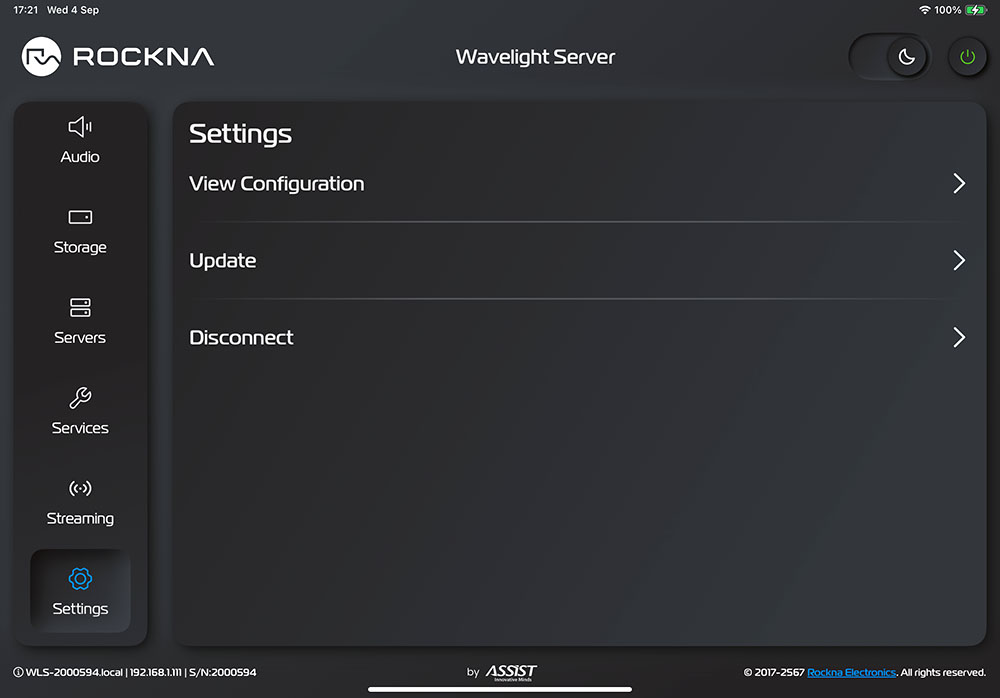Image resolution: width=1000 pixels, height=698 pixels.
Task: Click the Services wrench icon
Action: pos(80,398)
